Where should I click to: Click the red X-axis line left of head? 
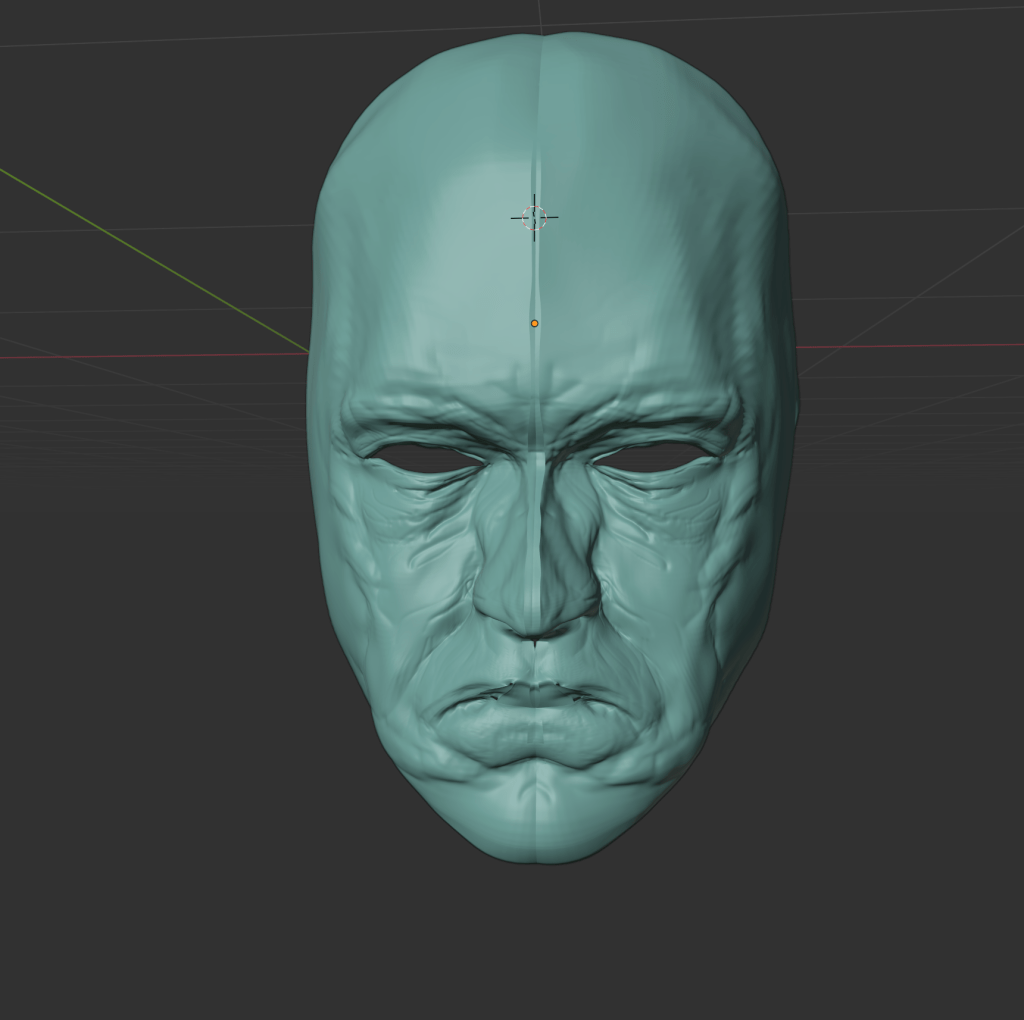click(150, 355)
